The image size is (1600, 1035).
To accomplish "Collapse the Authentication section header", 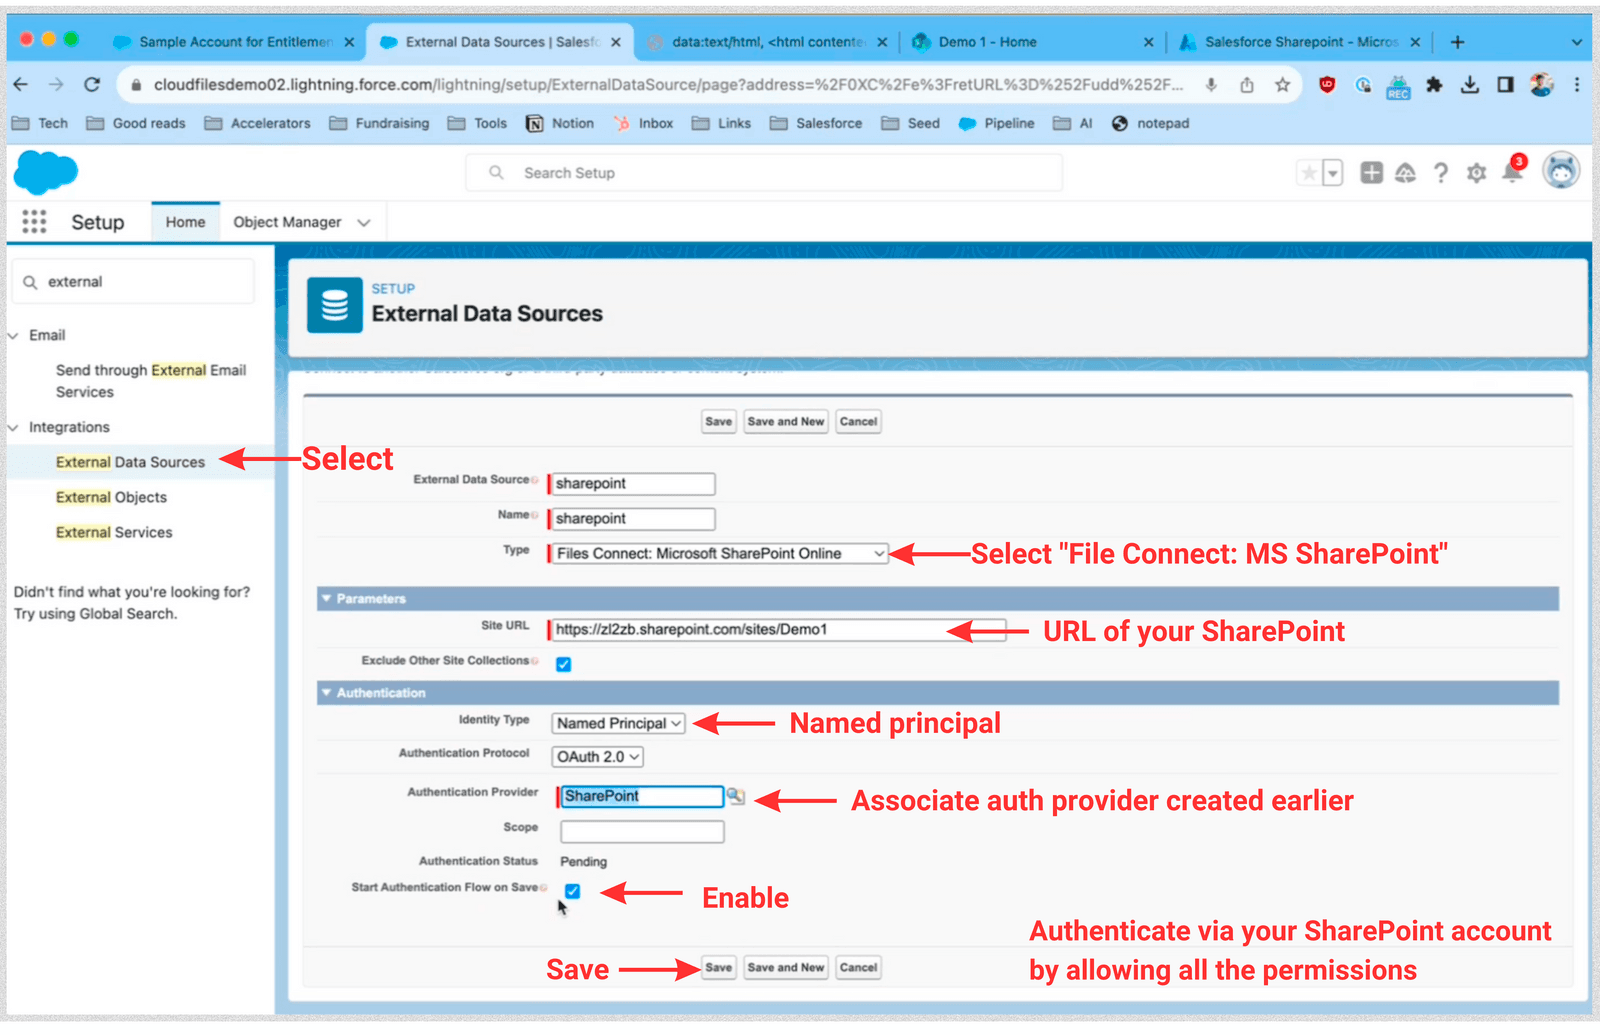I will (327, 692).
